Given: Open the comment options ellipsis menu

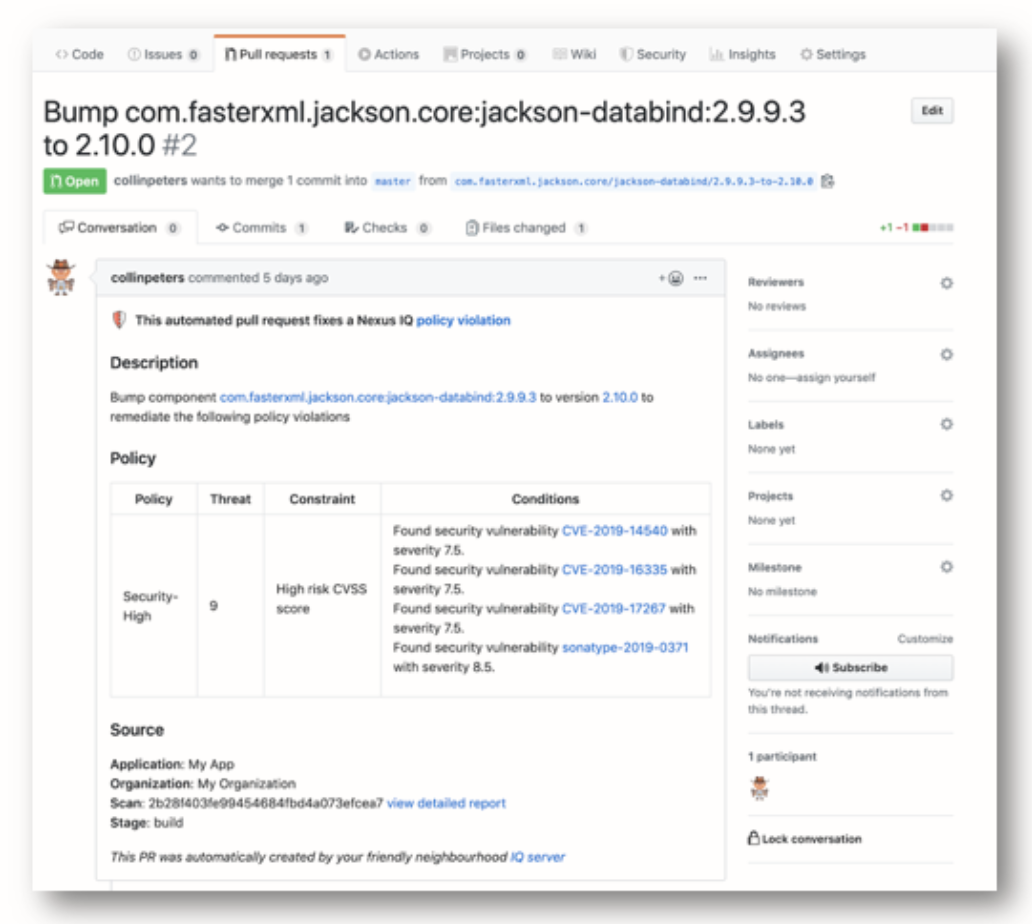Looking at the screenshot, I should [701, 278].
